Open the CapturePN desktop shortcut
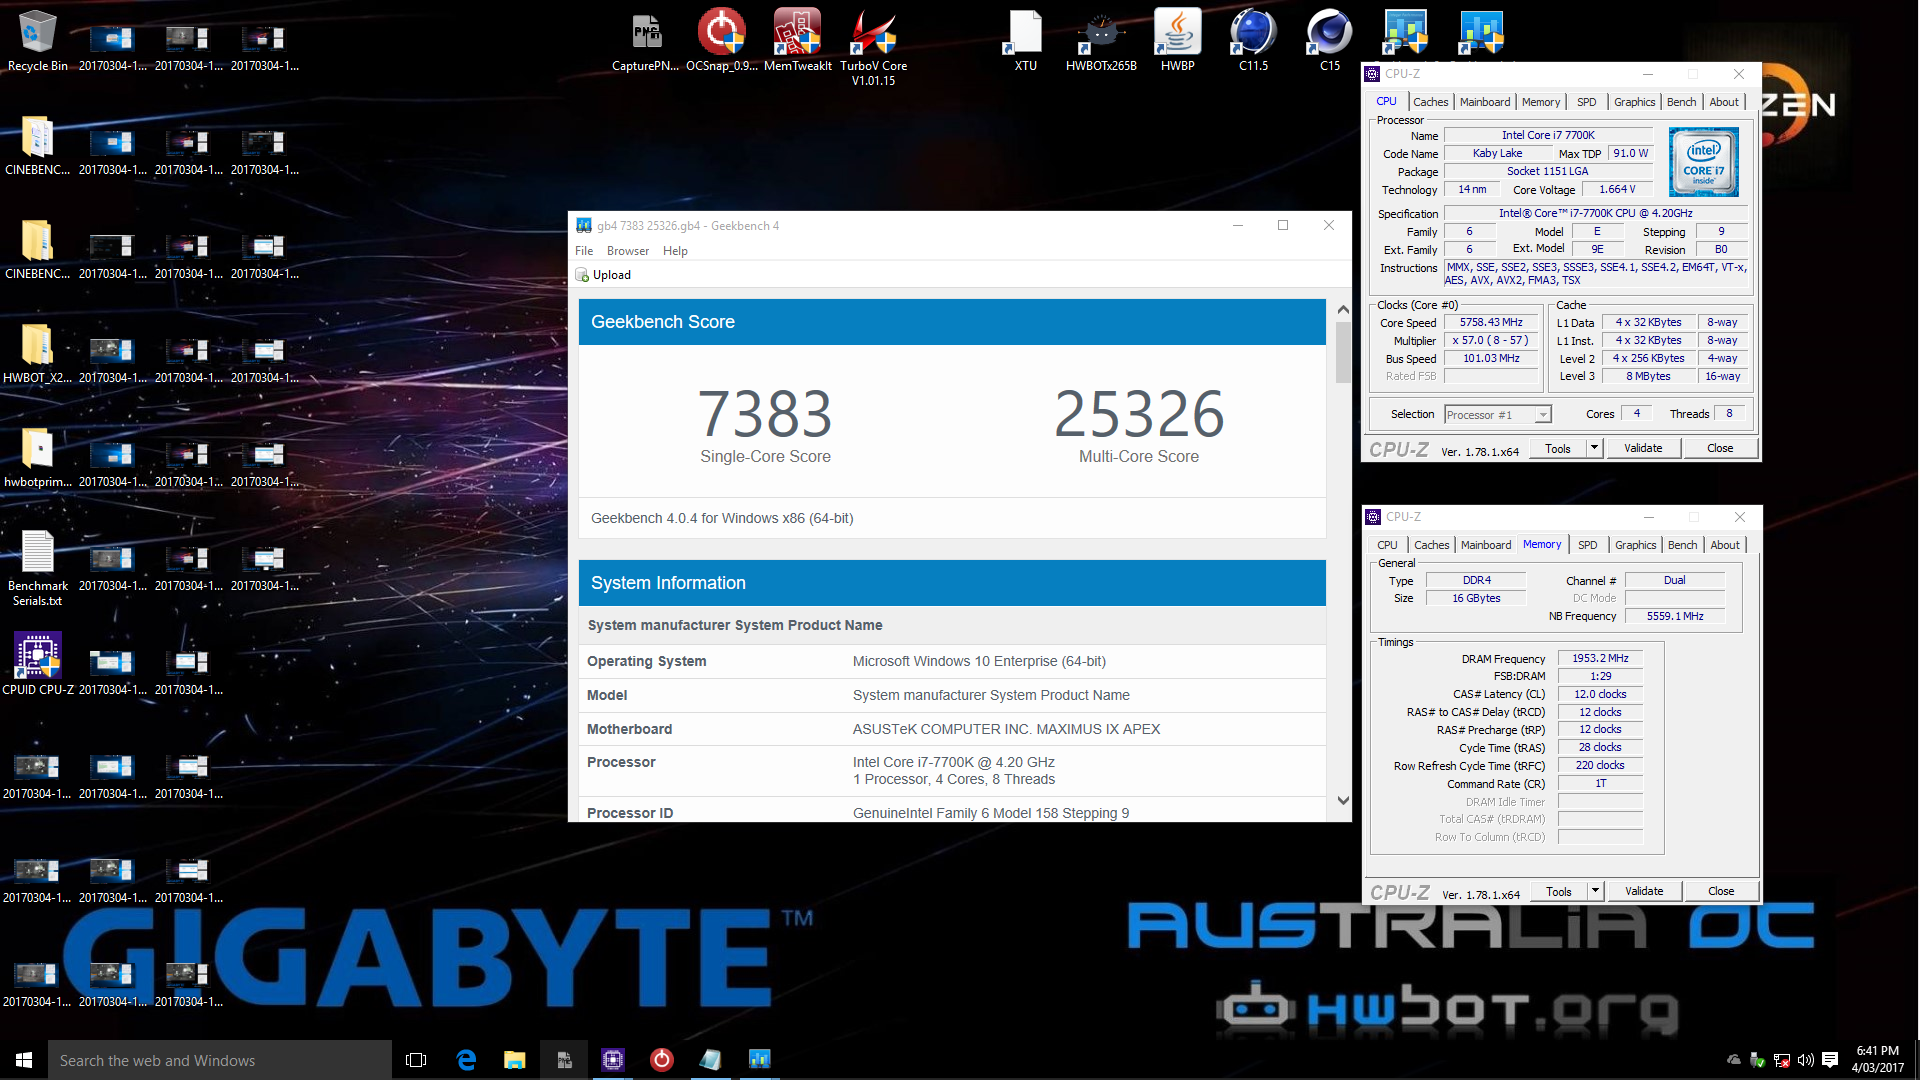The height and width of the screenshot is (1080, 1920). point(646,40)
